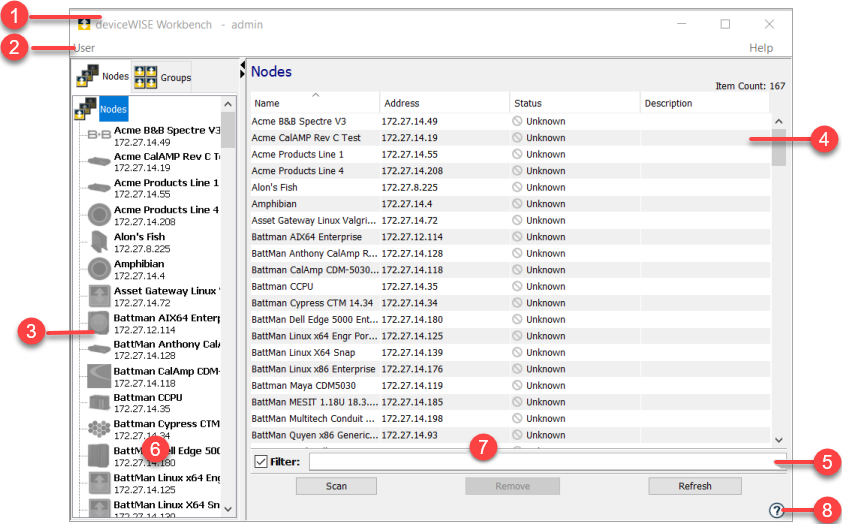Click the Nodes tab icon
Viewport: 842px width, 524px height.
point(88,76)
